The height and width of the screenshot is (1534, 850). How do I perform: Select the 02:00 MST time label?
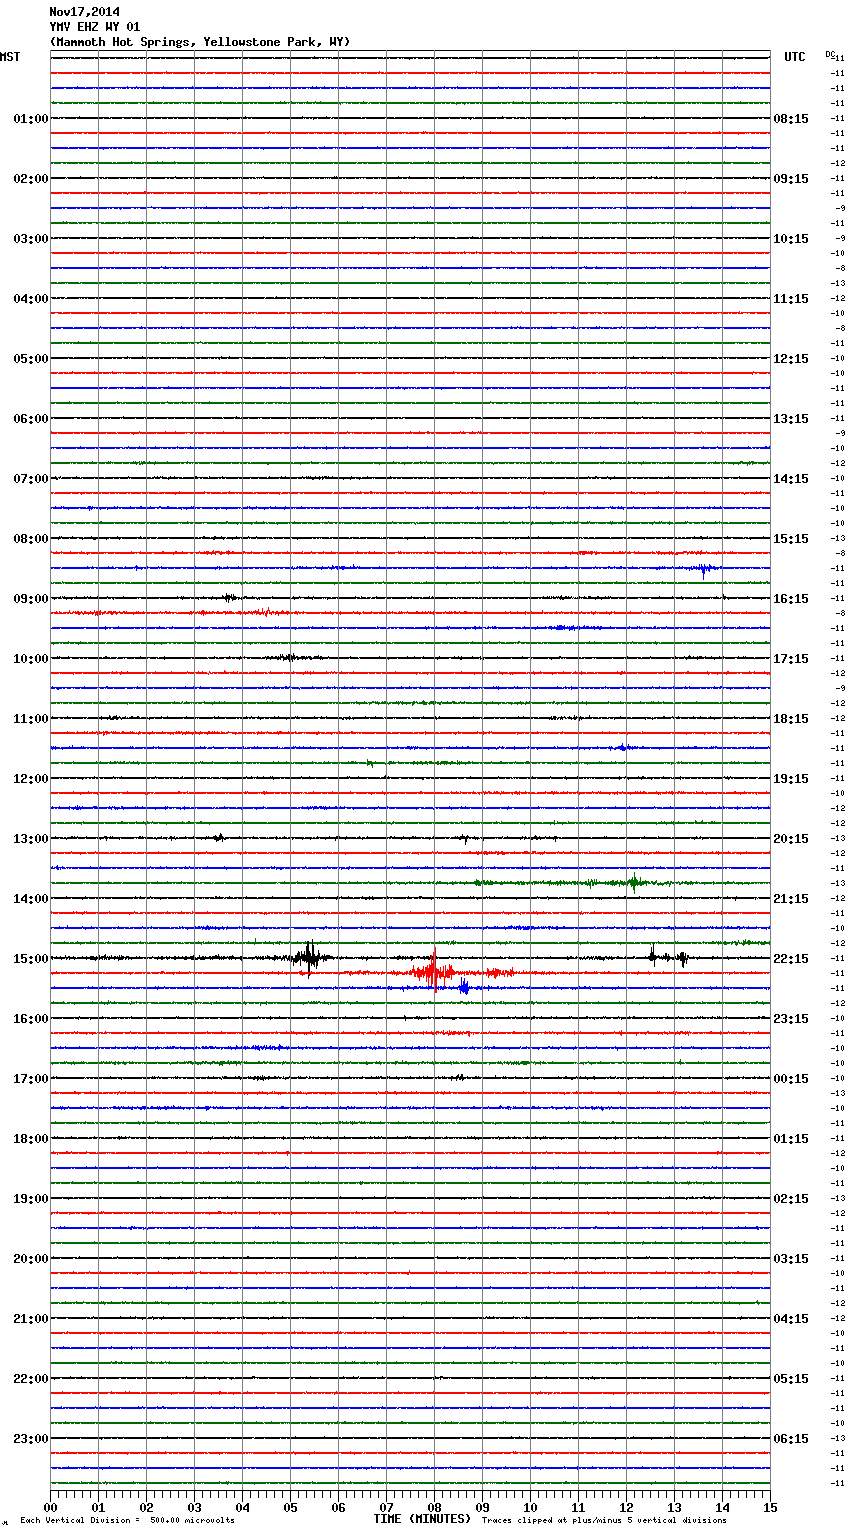30,179
